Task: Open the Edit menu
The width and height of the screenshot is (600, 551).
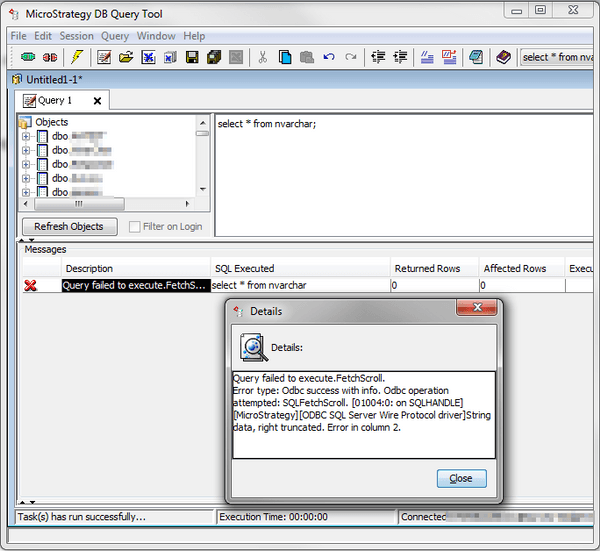Action: (x=43, y=36)
